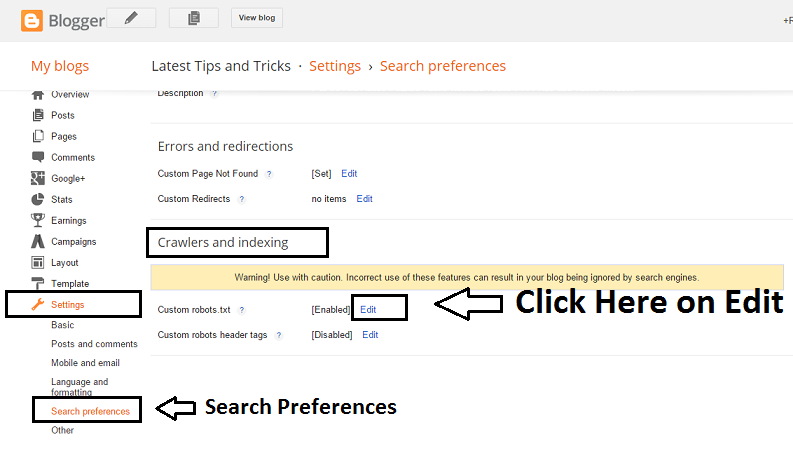Viewport: 793px width, 451px height.
Task: Edit the Custom robots.txt setting
Action: point(368,309)
